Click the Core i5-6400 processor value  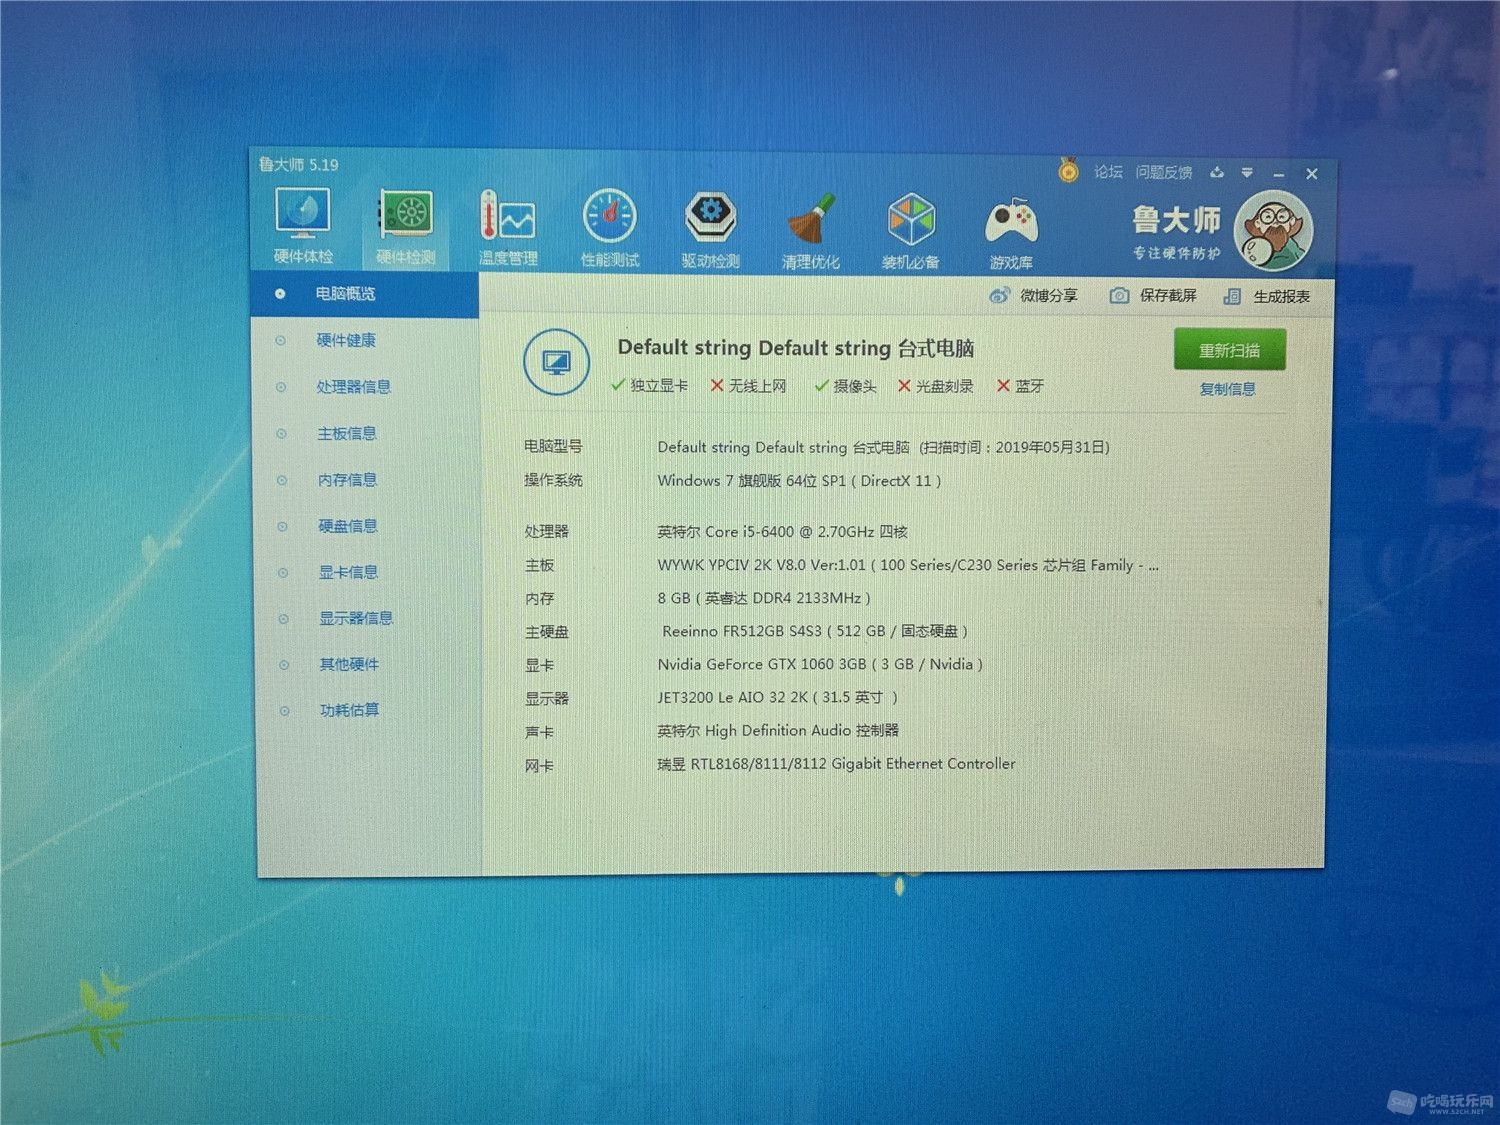(782, 532)
